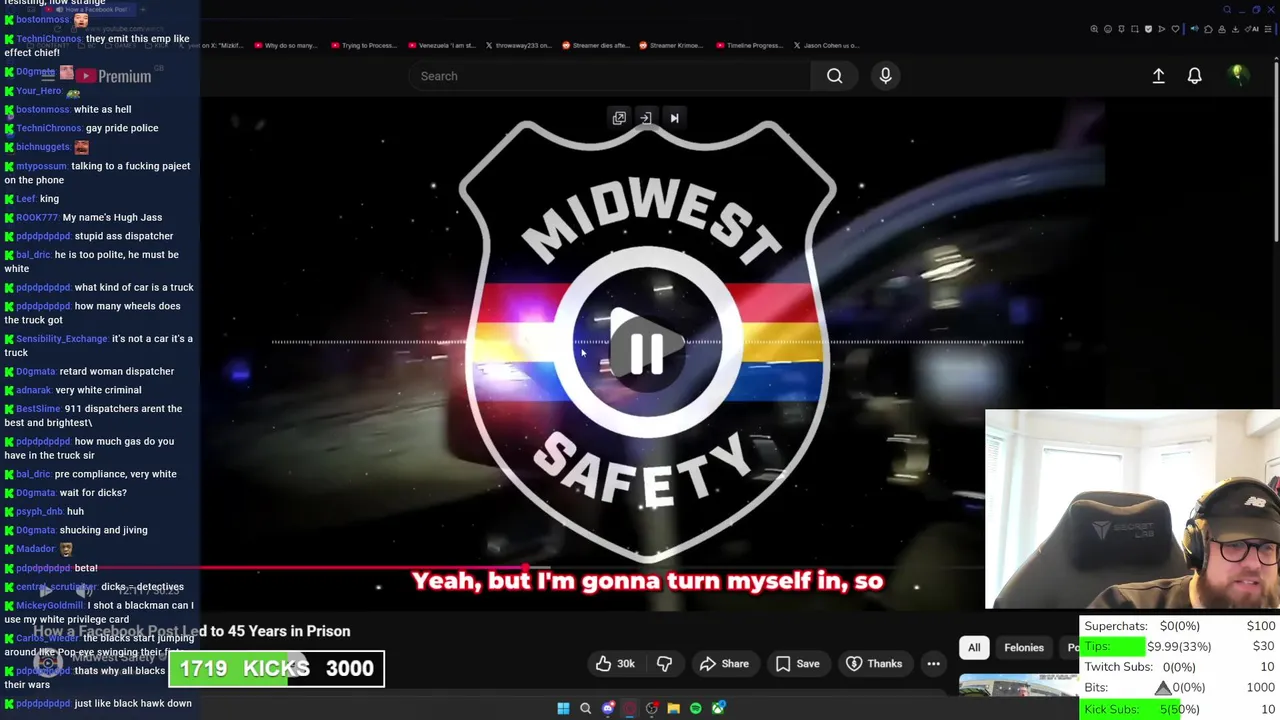Image resolution: width=1280 pixels, height=720 pixels.
Task: Open the YouTube hamburger guide menu
Action: (x=47, y=76)
